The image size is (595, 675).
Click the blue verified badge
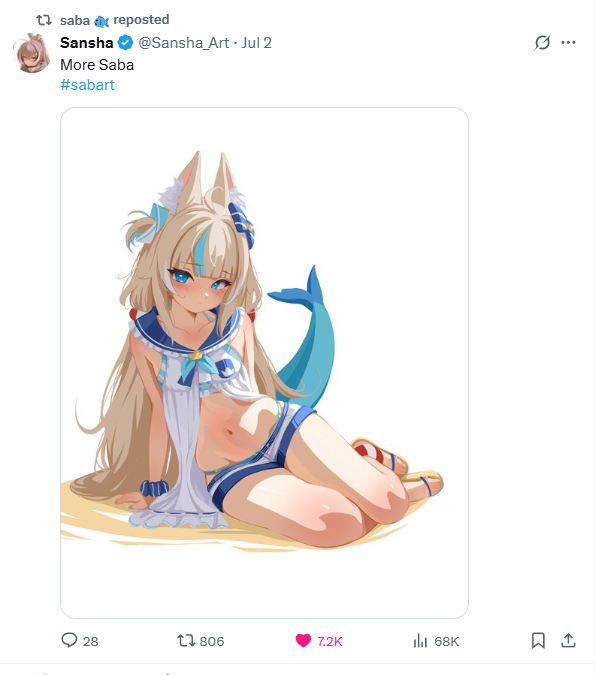click(125, 43)
